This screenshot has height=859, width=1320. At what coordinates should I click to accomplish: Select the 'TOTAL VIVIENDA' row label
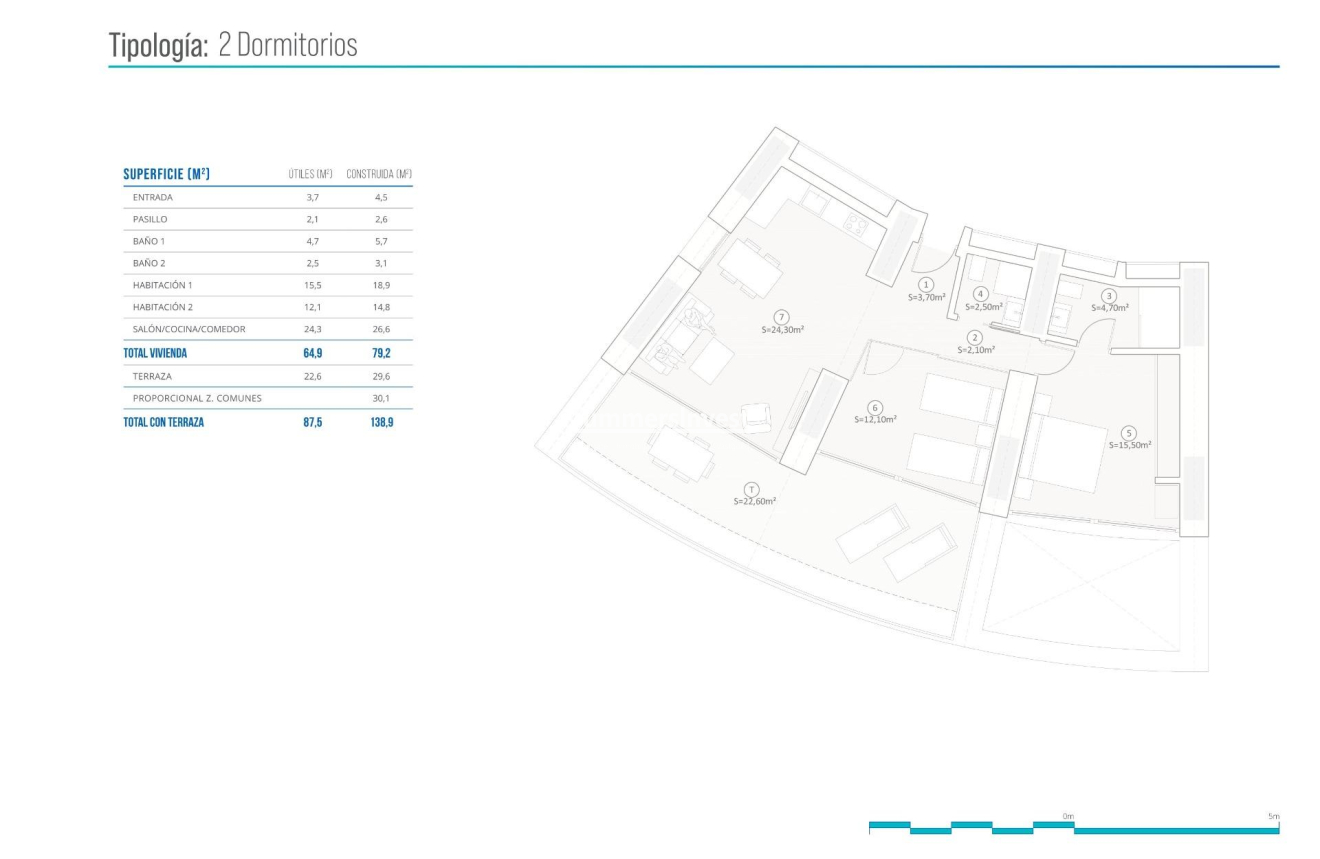coord(155,353)
